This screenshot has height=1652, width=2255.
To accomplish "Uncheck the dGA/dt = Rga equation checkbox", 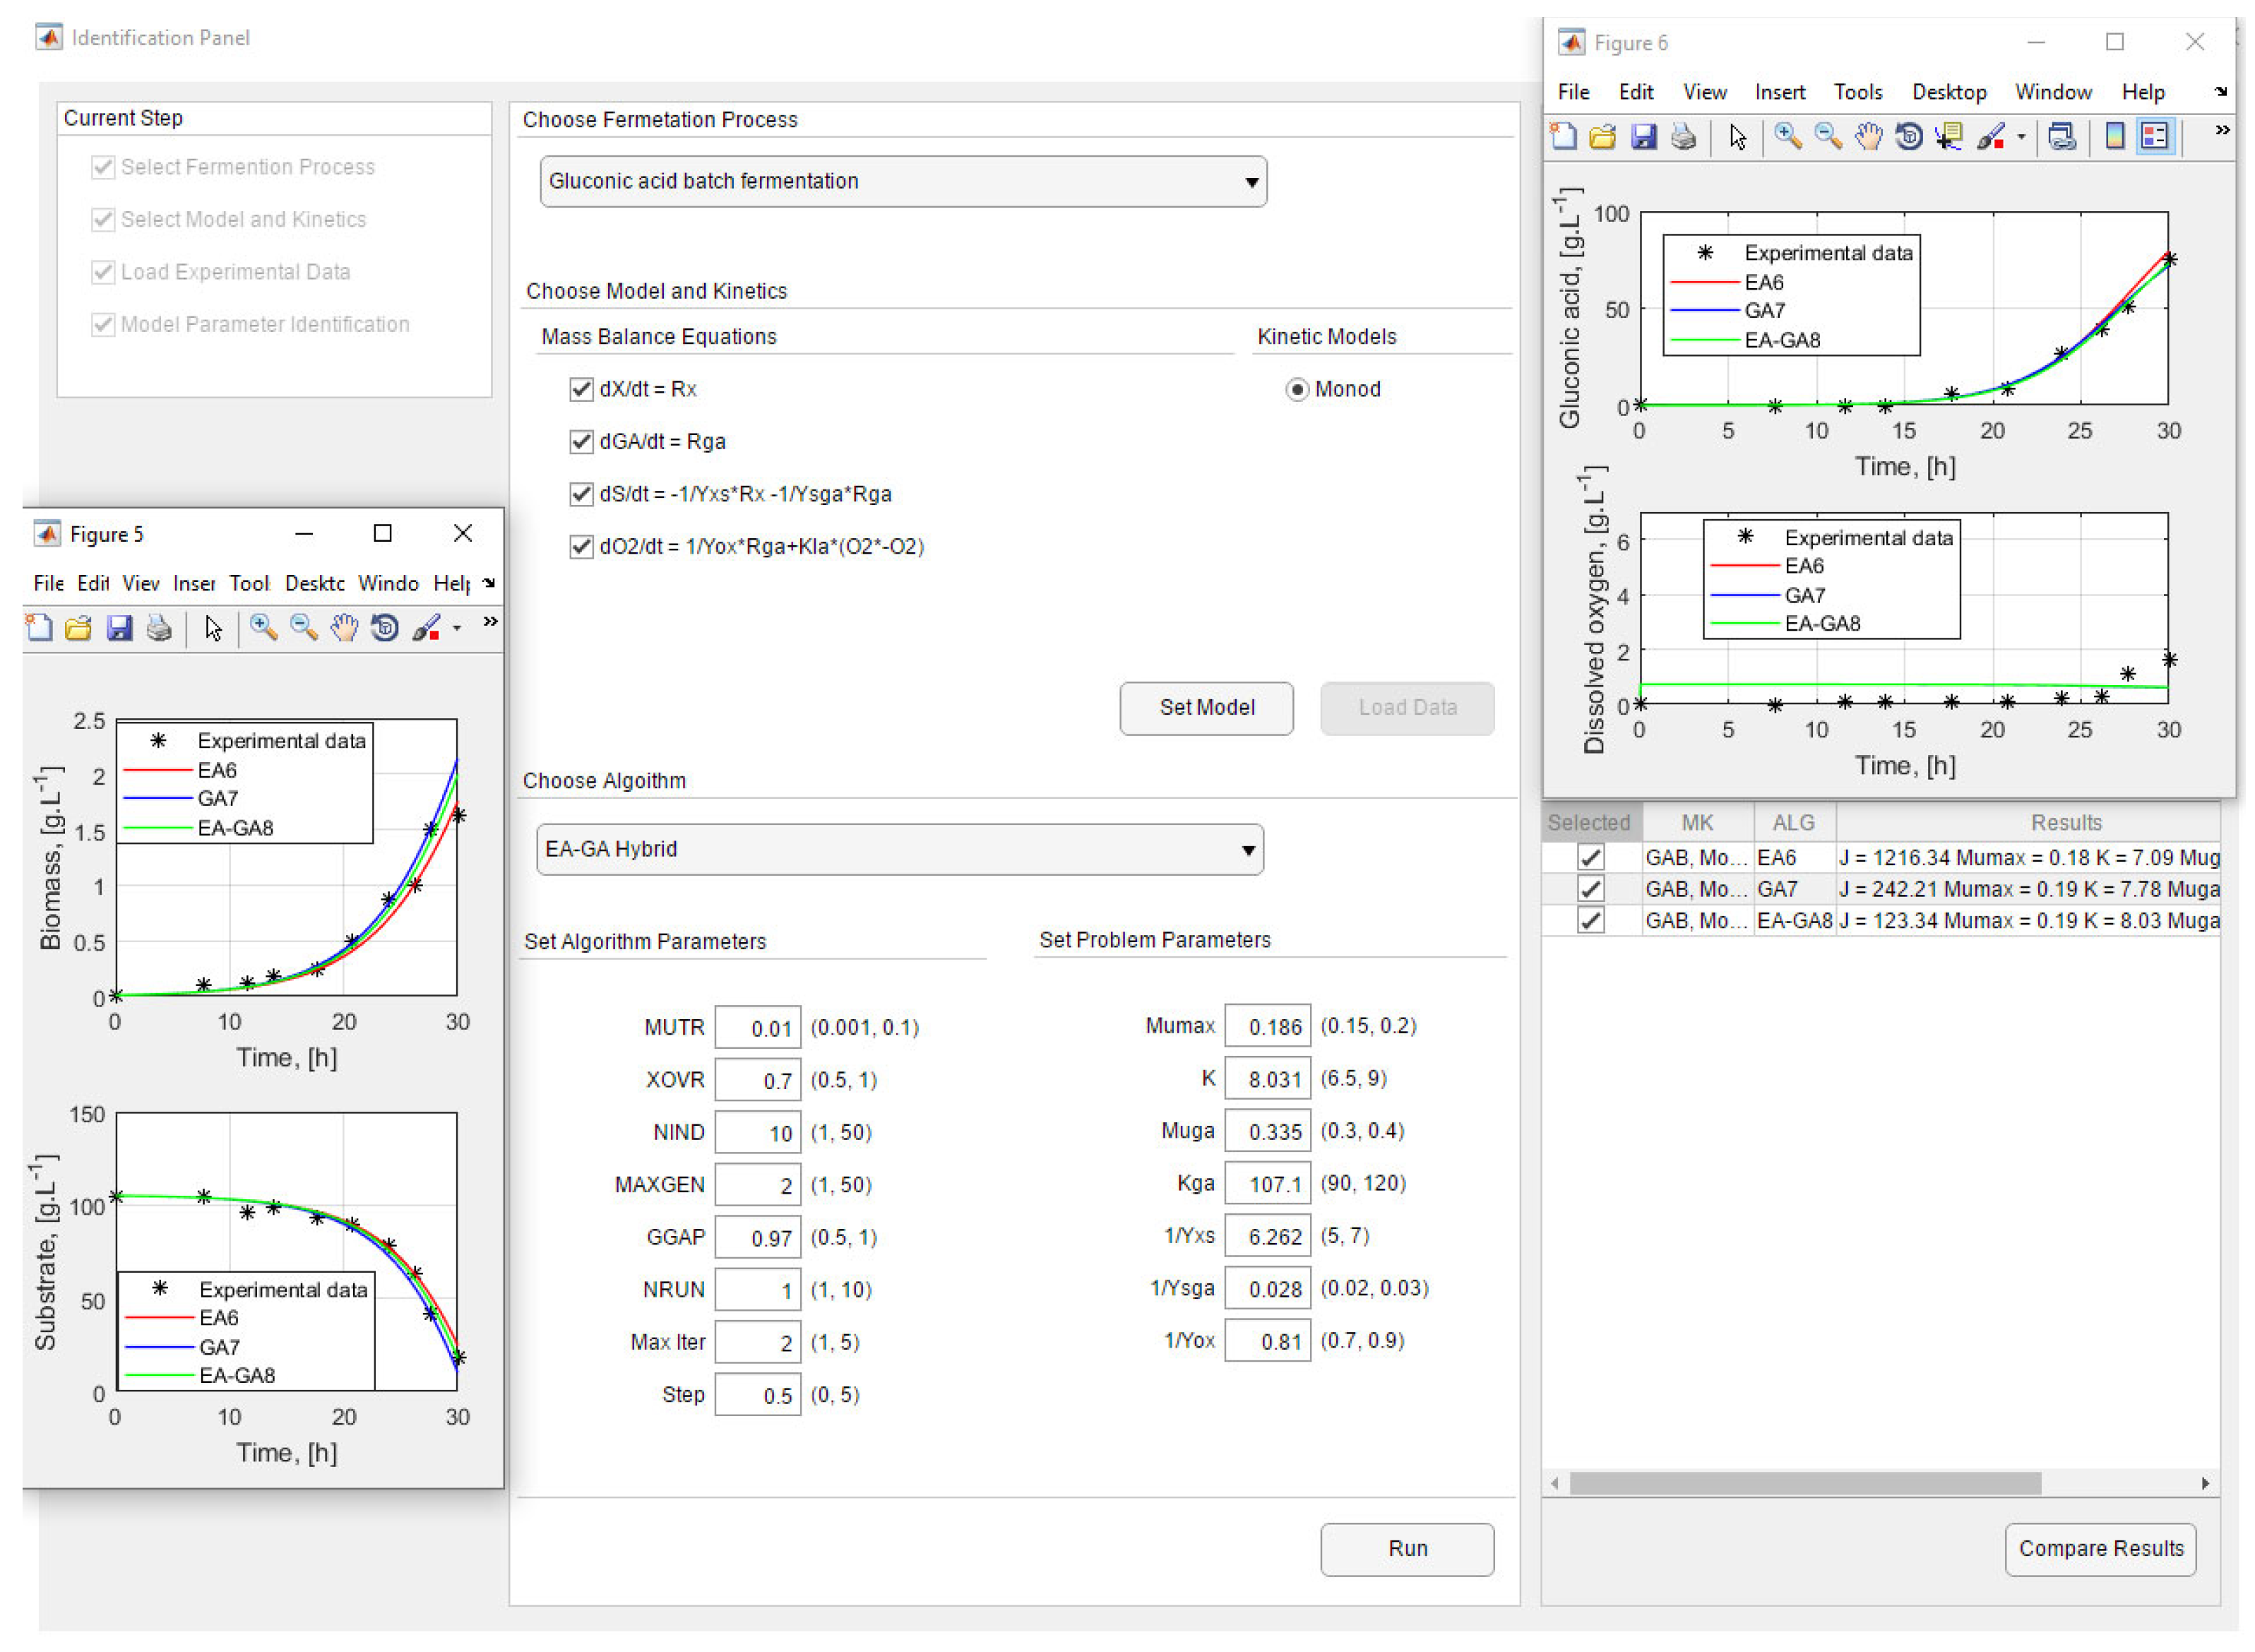I will click(x=580, y=441).
